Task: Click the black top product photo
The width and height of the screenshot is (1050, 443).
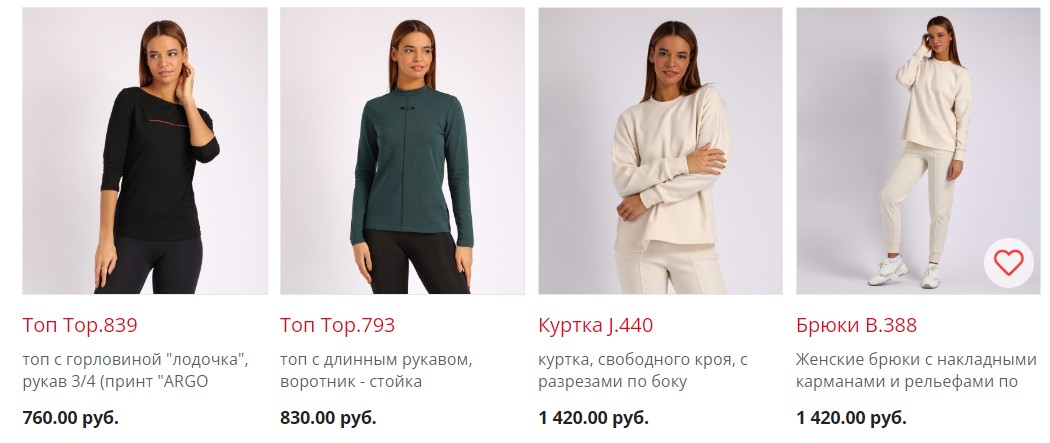Action: coord(145,151)
